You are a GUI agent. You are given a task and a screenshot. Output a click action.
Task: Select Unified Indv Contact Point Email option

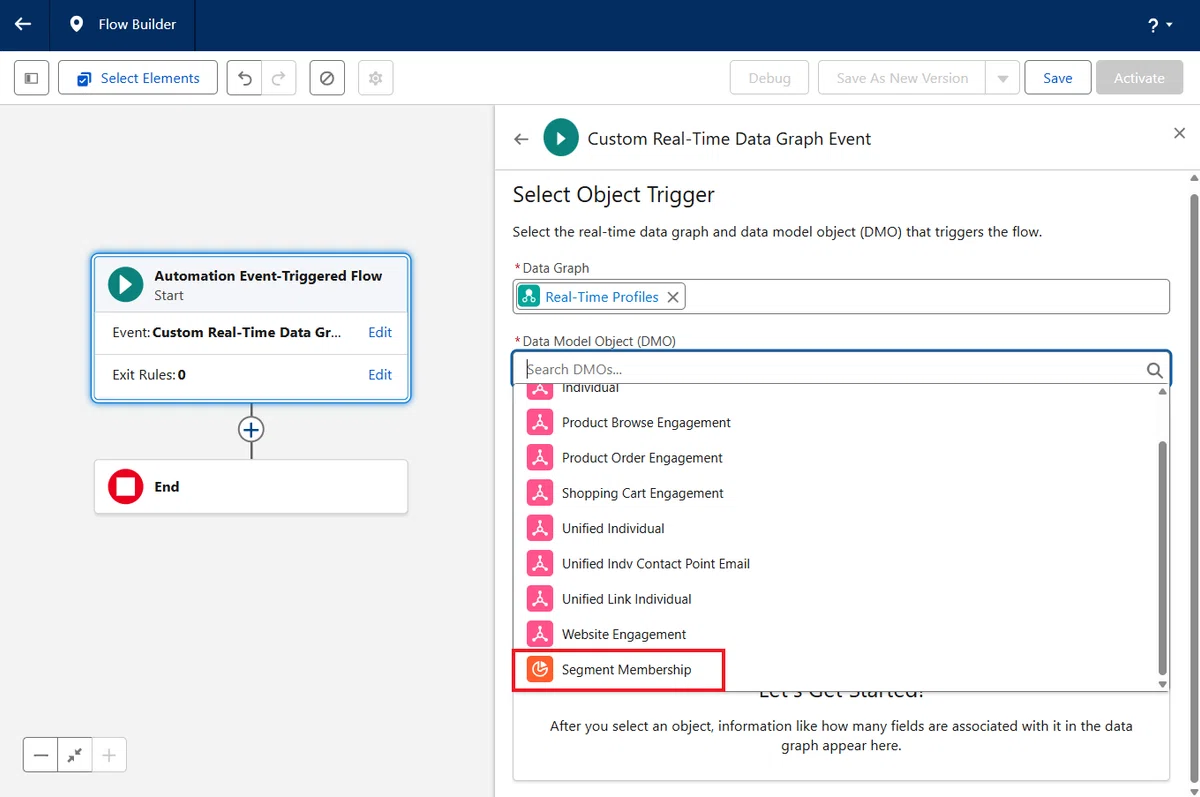click(837, 563)
